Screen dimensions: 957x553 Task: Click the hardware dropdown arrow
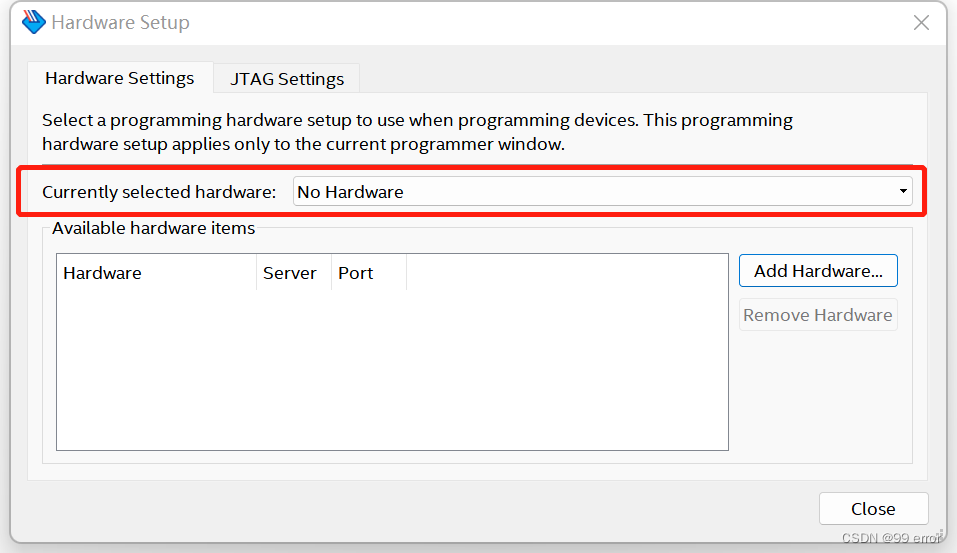click(x=903, y=191)
